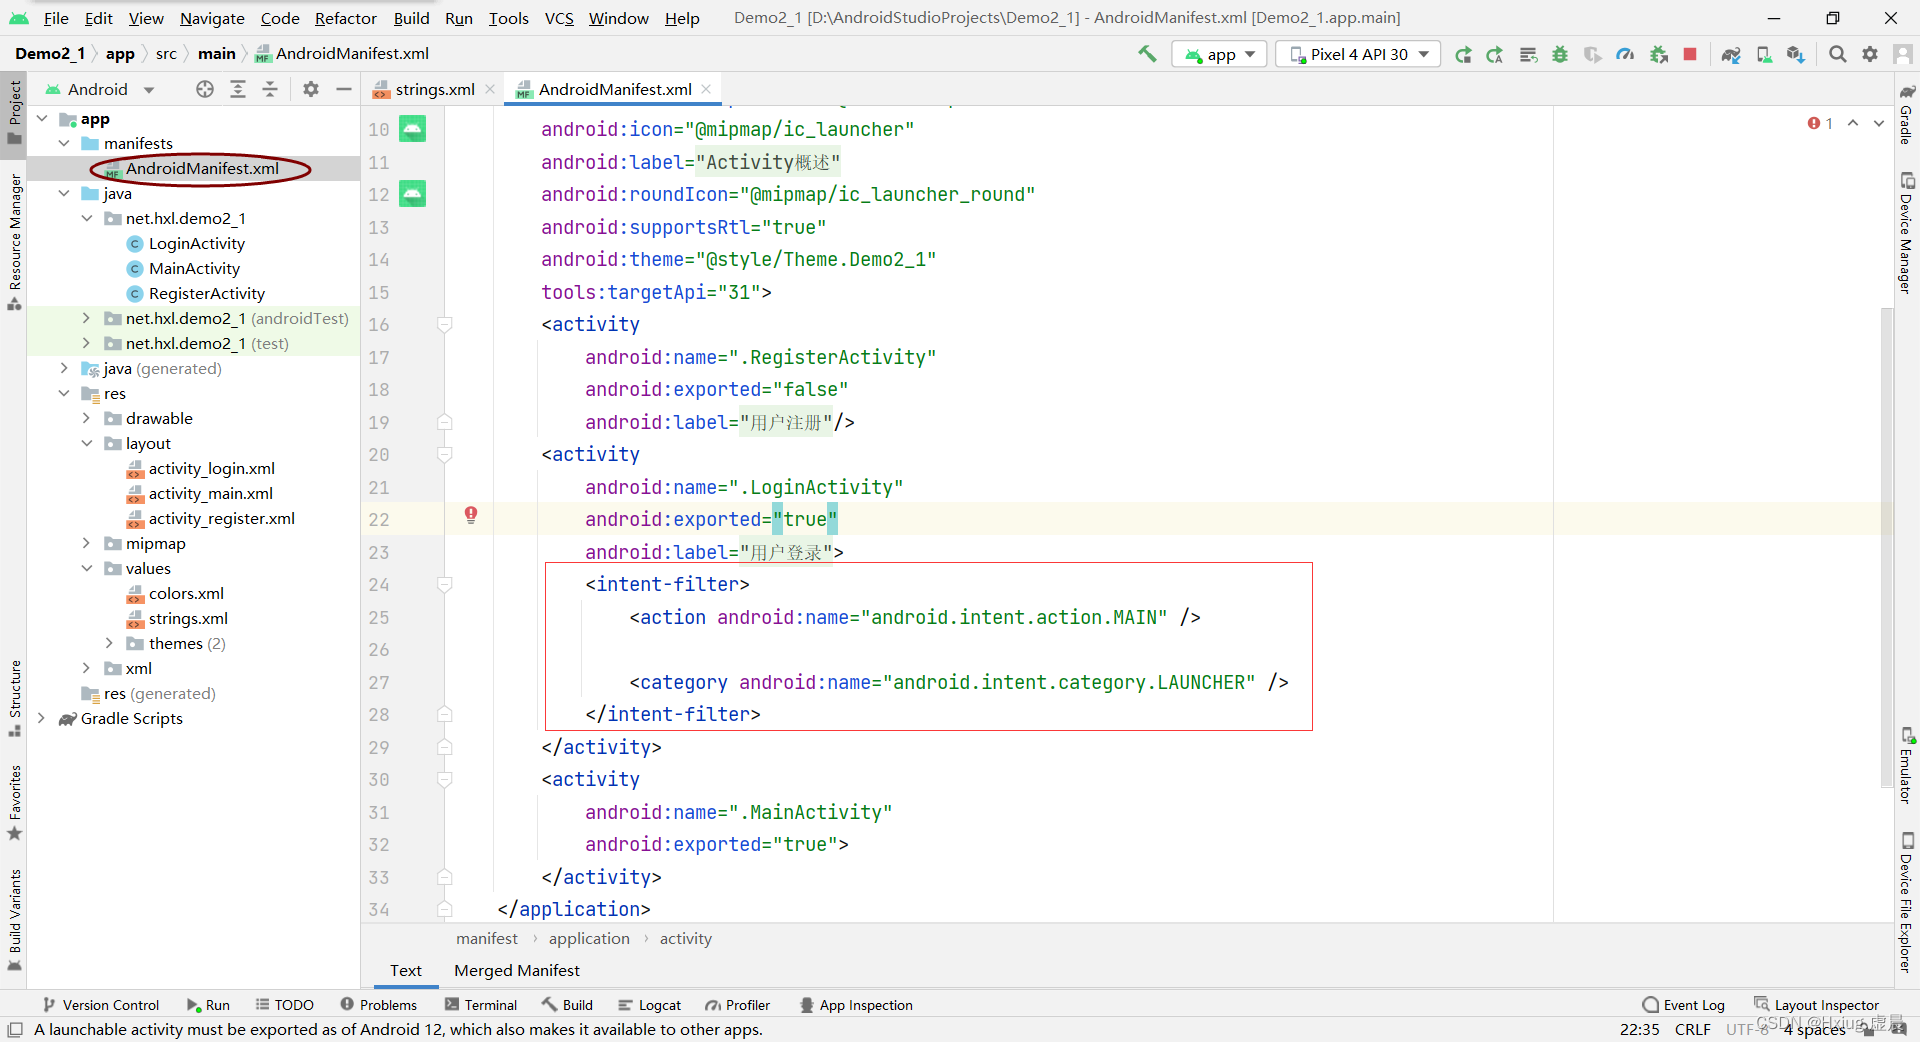Open the SDK Manager icon
1920x1042 pixels.
[x=1796, y=54]
